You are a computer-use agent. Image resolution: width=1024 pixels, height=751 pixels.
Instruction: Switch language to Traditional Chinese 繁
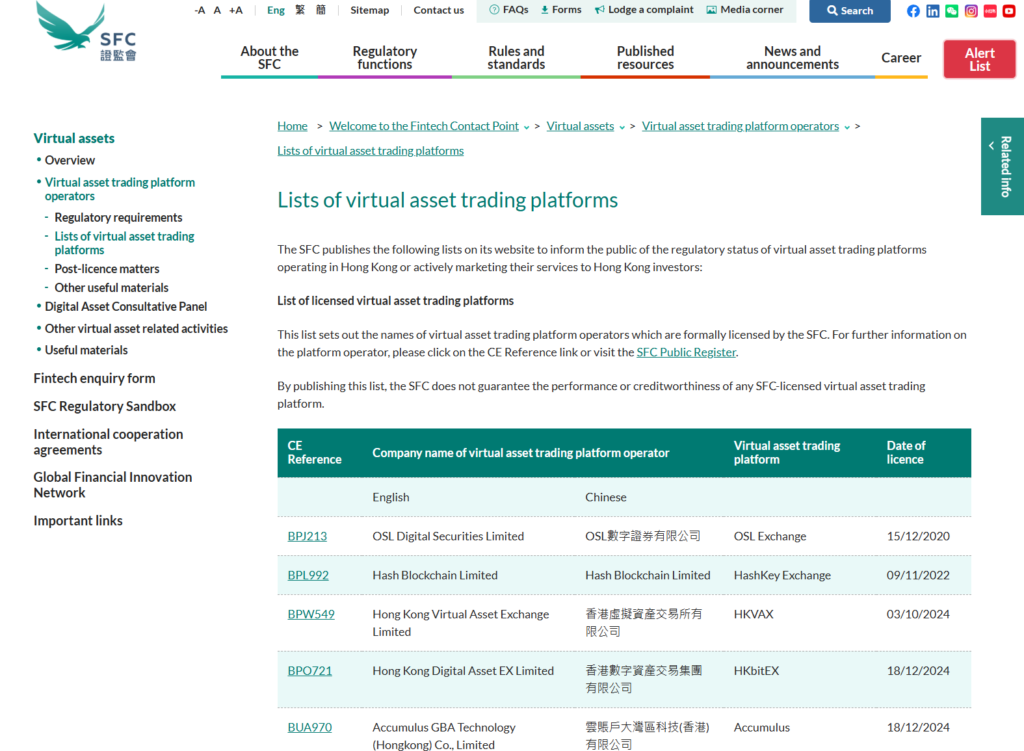coord(300,10)
